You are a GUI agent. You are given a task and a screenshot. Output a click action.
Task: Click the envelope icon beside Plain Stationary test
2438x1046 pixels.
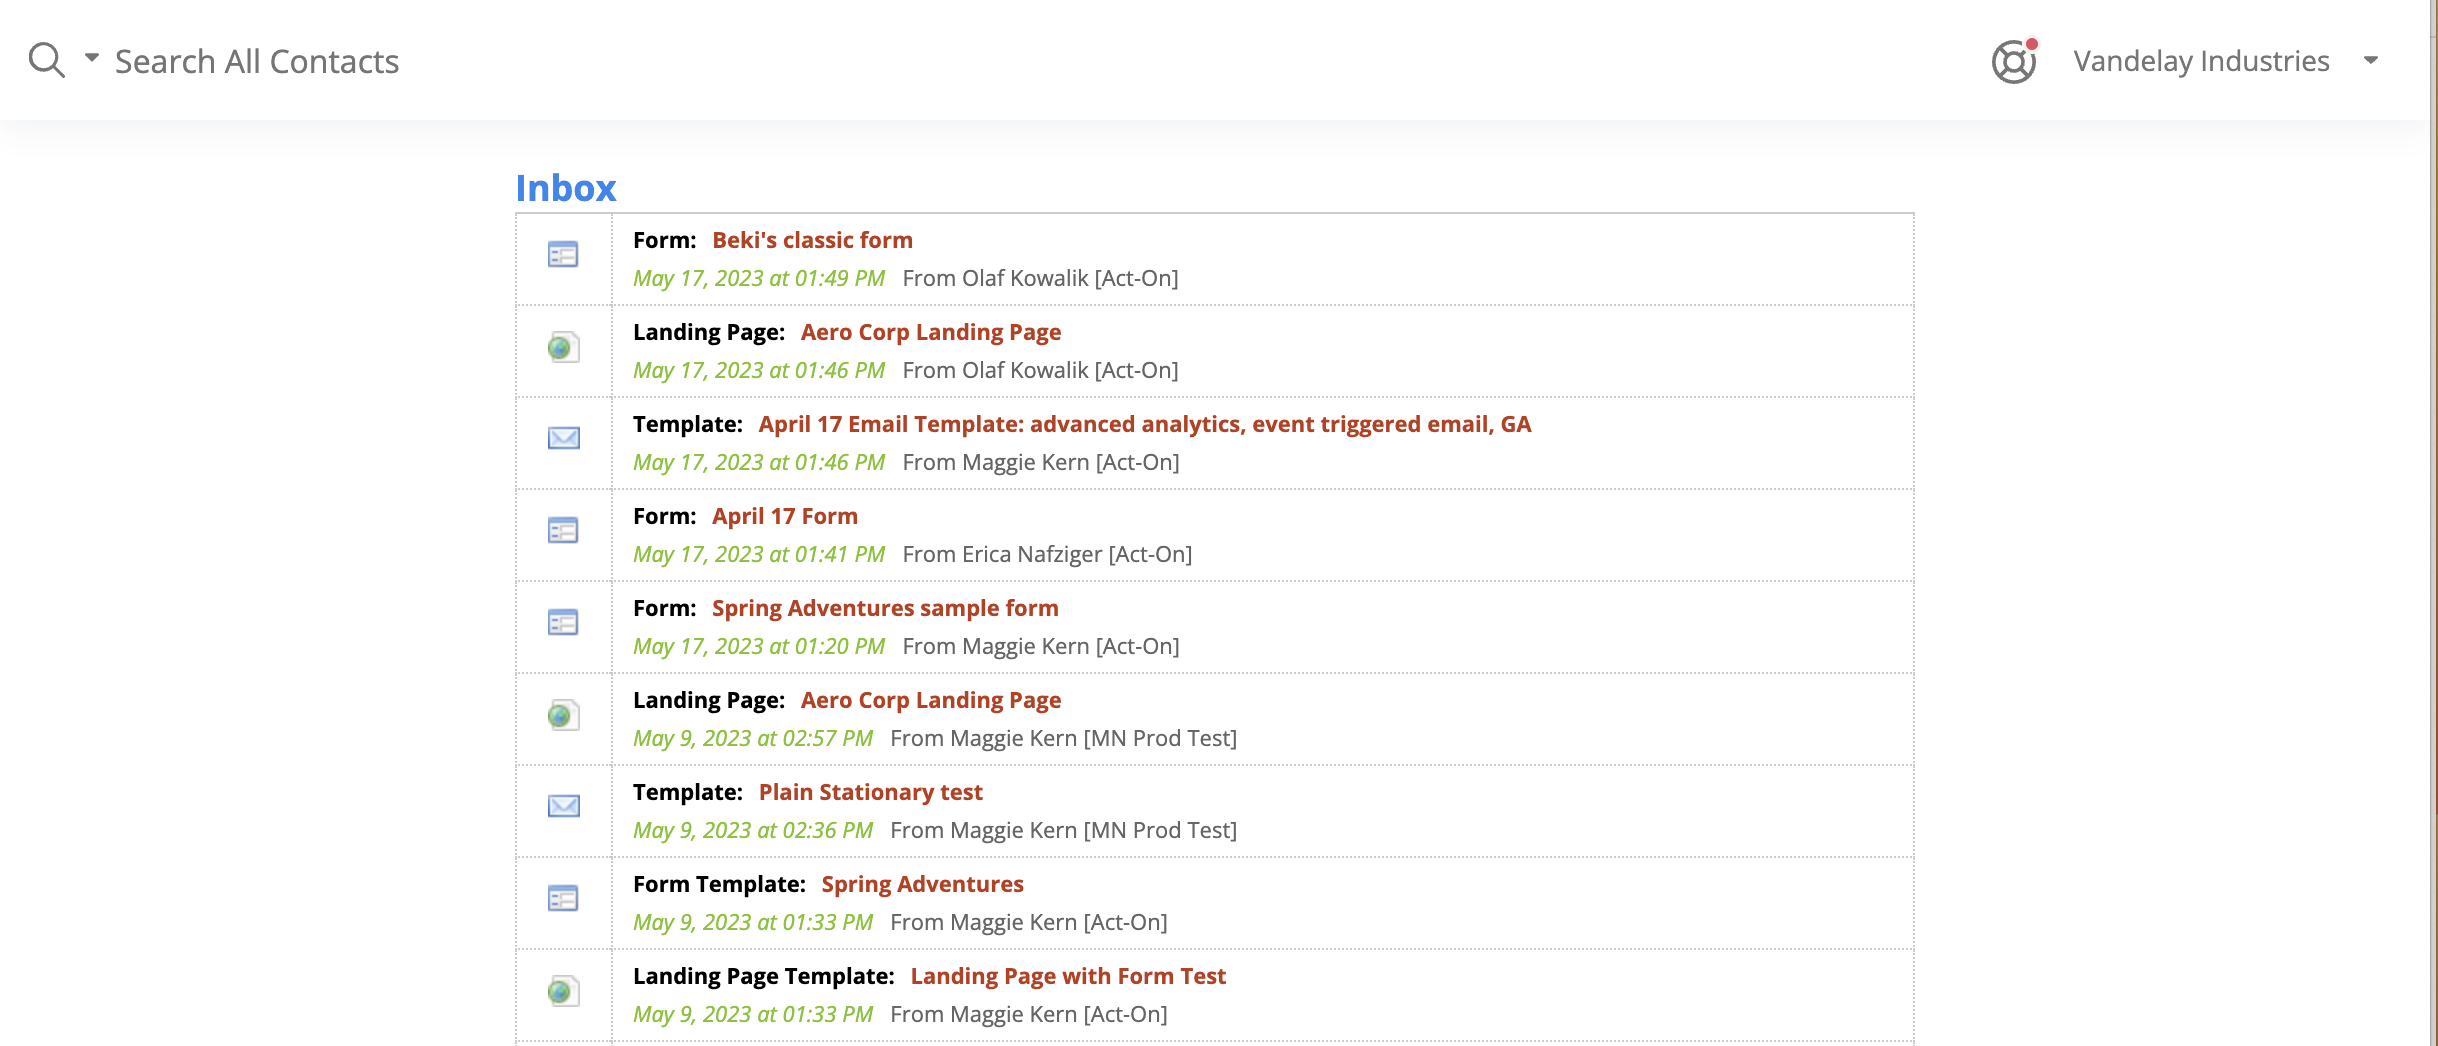(x=563, y=807)
